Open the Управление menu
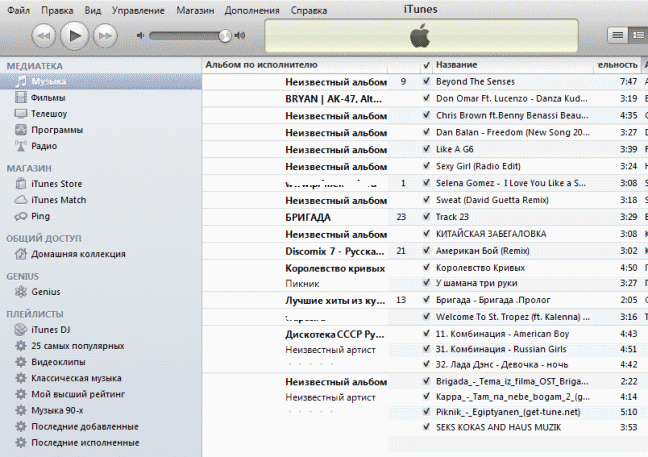This screenshot has width=648, height=457. [x=138, y=10]
